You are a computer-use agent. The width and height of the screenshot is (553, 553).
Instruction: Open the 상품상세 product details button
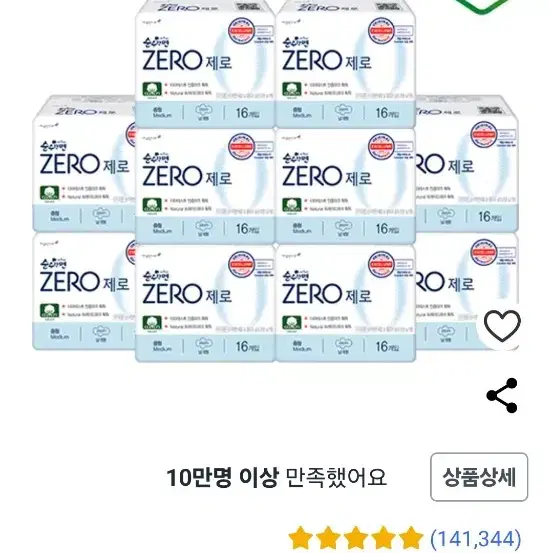[x=479, y=477]
